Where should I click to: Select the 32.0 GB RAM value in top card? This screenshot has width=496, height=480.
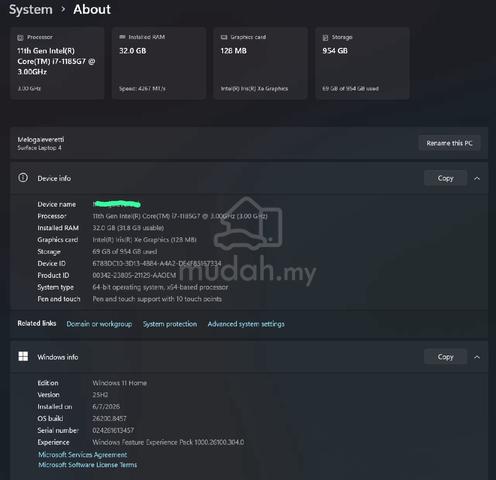(x=133, y=51)
